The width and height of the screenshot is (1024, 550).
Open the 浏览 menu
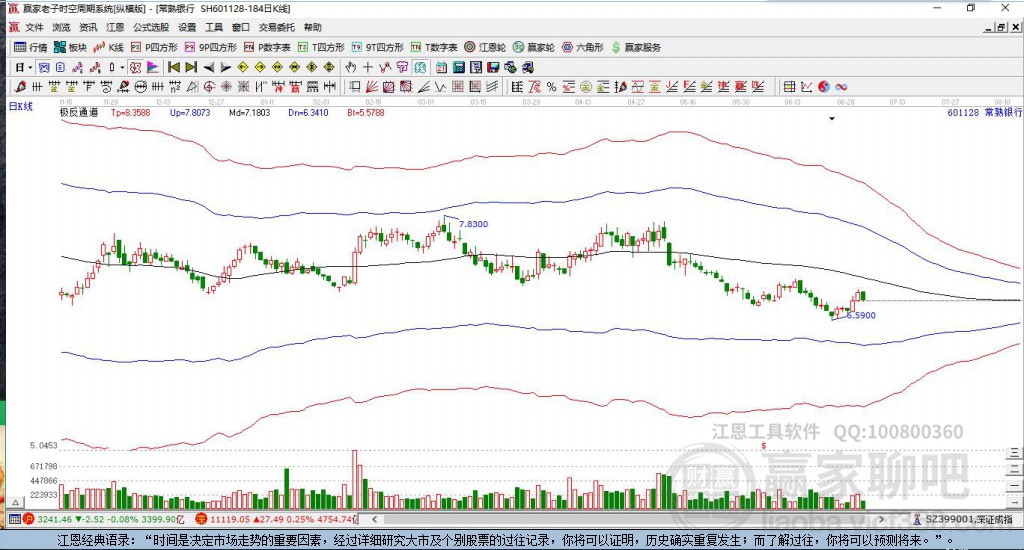pos(61,27)
